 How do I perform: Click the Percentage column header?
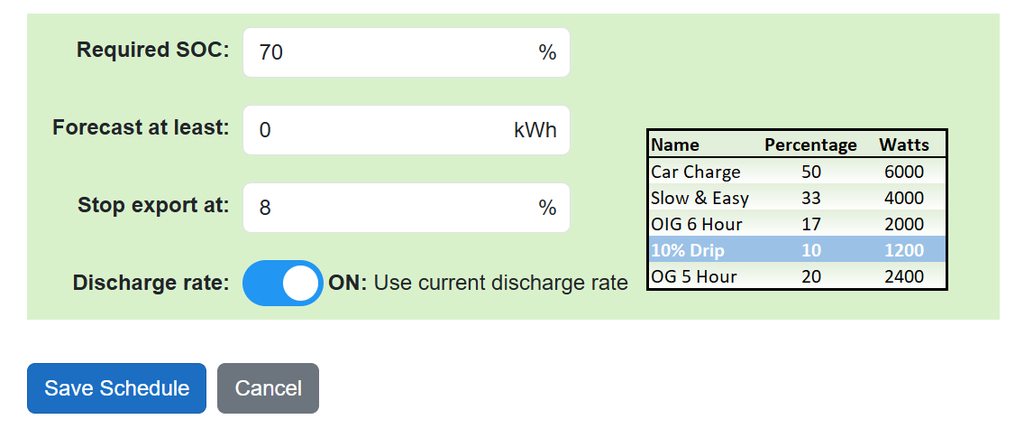click(x=810, y=145)
